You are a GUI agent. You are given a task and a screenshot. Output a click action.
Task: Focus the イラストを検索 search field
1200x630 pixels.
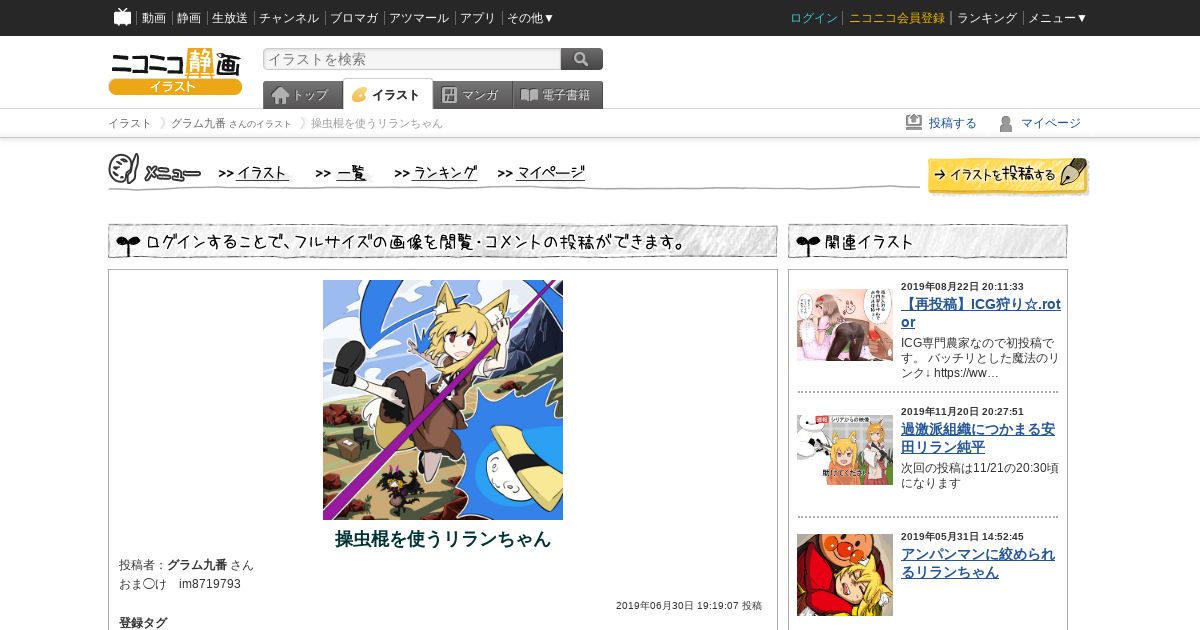tap(412, 59)
